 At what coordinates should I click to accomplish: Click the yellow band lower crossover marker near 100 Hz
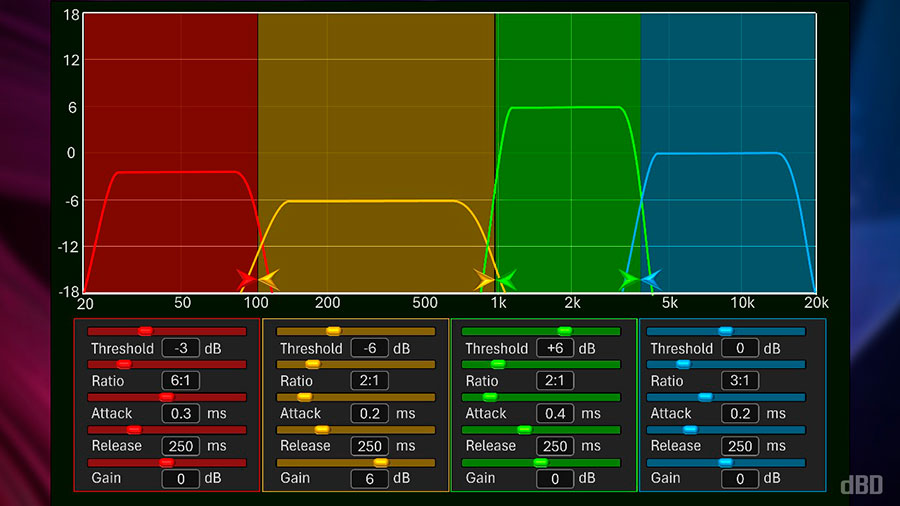point(269,279)
